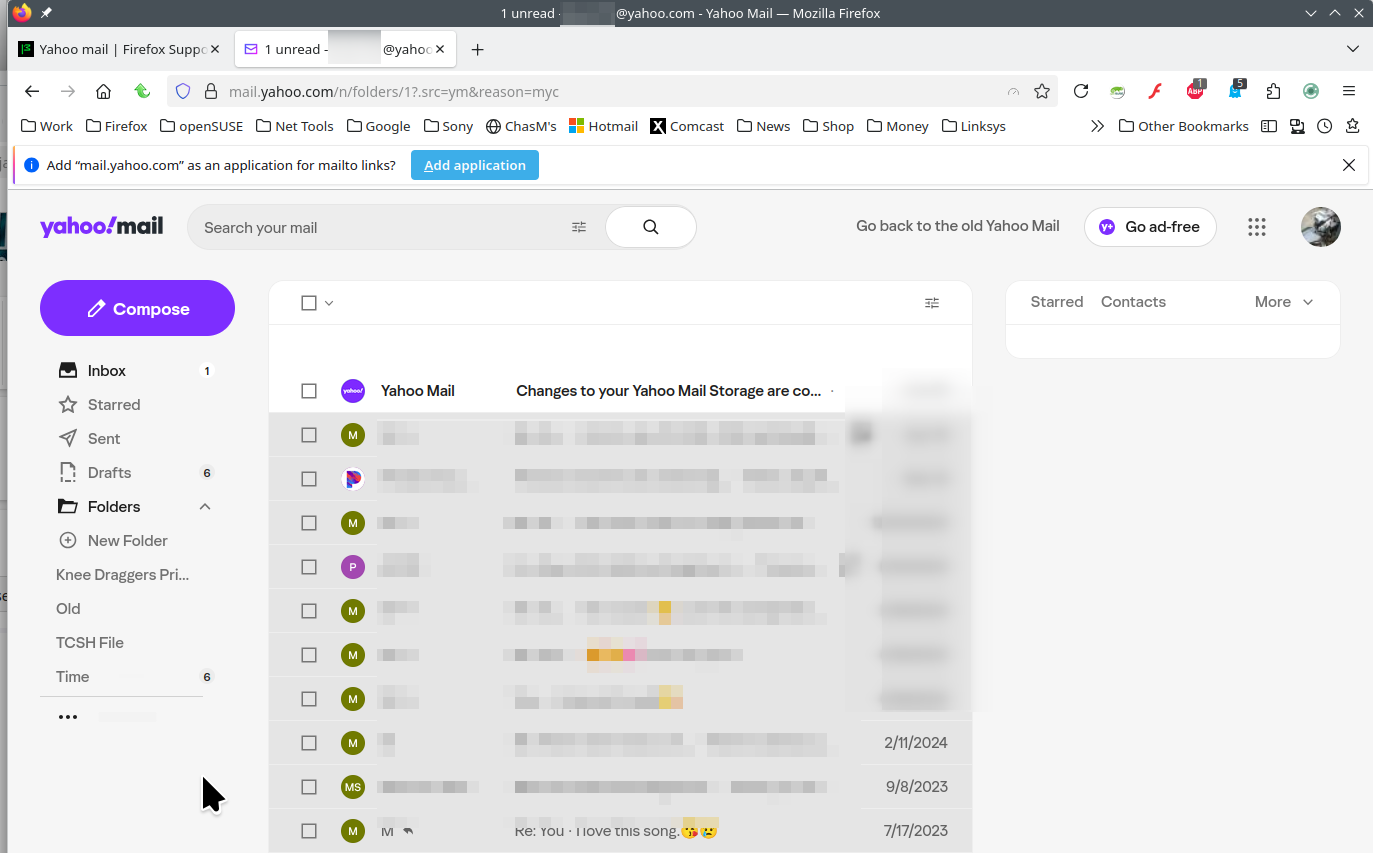Close the 1 unread Yahoo Mail tab

tap(442, 49)
